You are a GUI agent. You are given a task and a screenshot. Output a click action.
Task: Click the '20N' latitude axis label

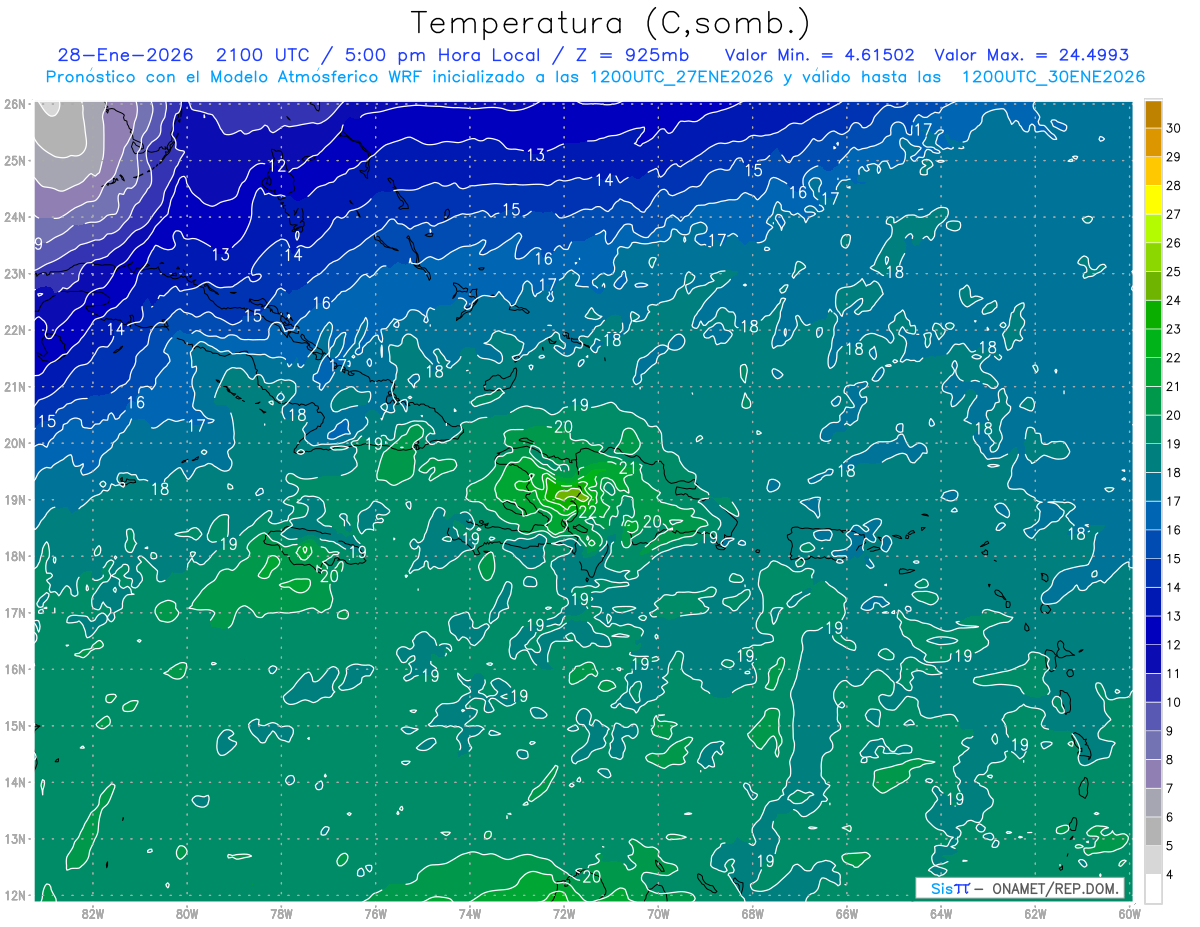coord(14,443)
